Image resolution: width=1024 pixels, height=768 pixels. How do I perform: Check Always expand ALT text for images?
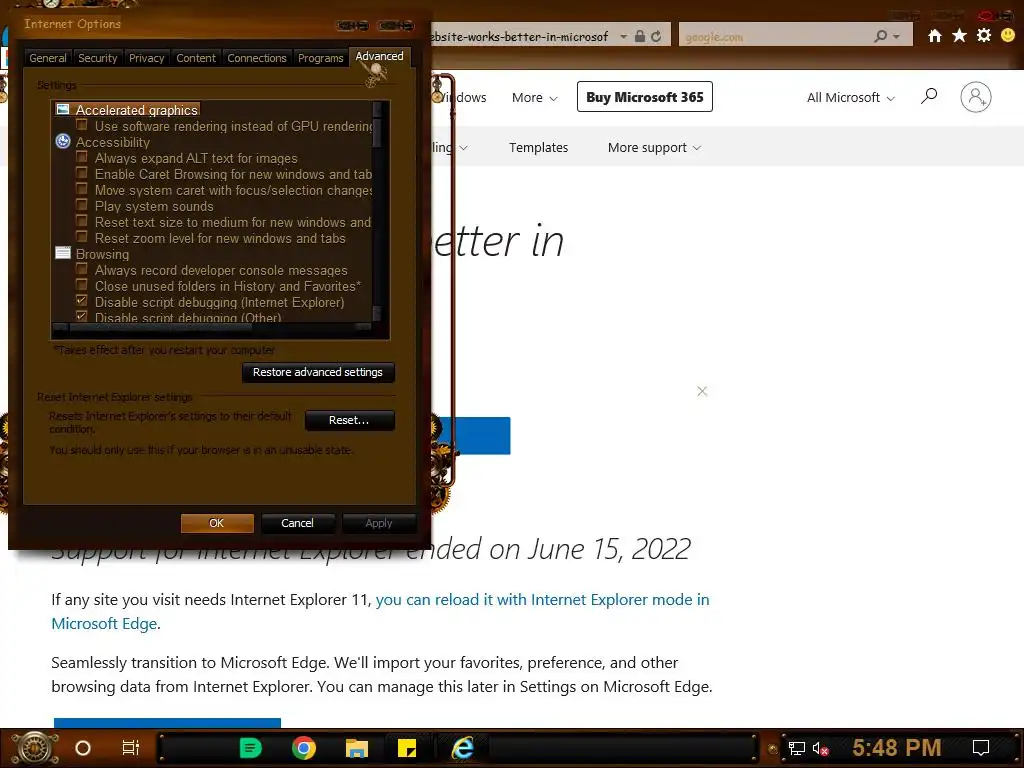pyautogui.click(x=82, y=157)
